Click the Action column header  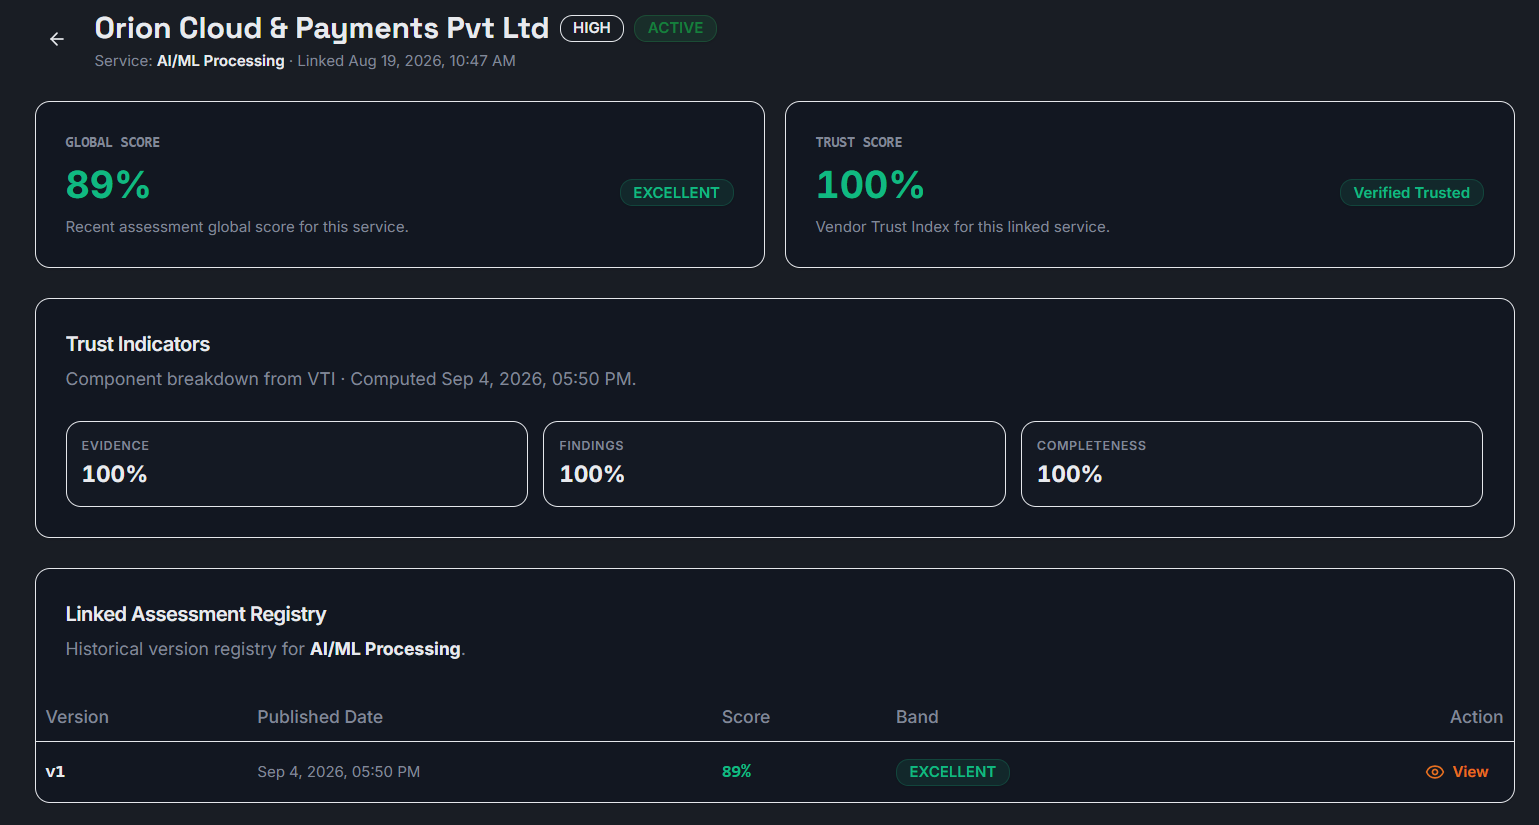pyautogui.click(x=1476, y=717)
